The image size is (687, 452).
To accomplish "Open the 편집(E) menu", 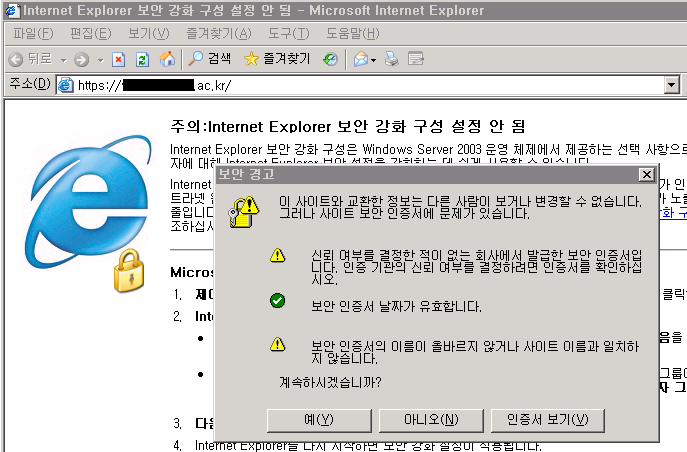I will 91,33.
